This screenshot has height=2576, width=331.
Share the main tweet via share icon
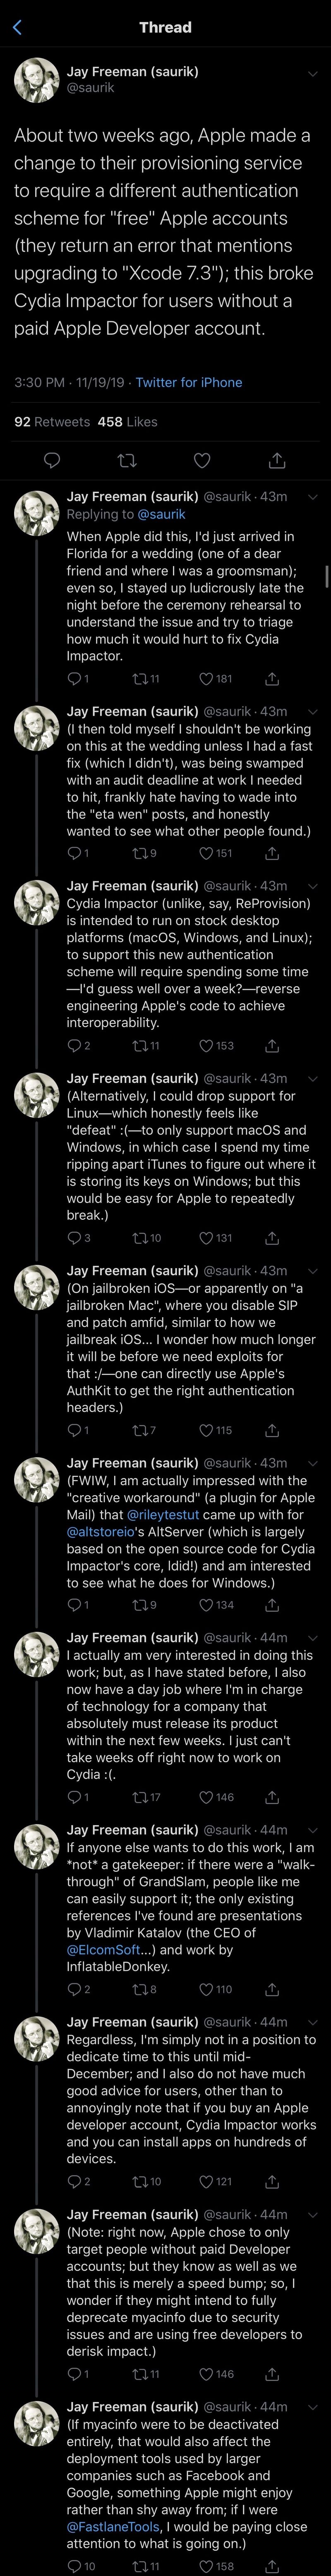tap(277, 460)
